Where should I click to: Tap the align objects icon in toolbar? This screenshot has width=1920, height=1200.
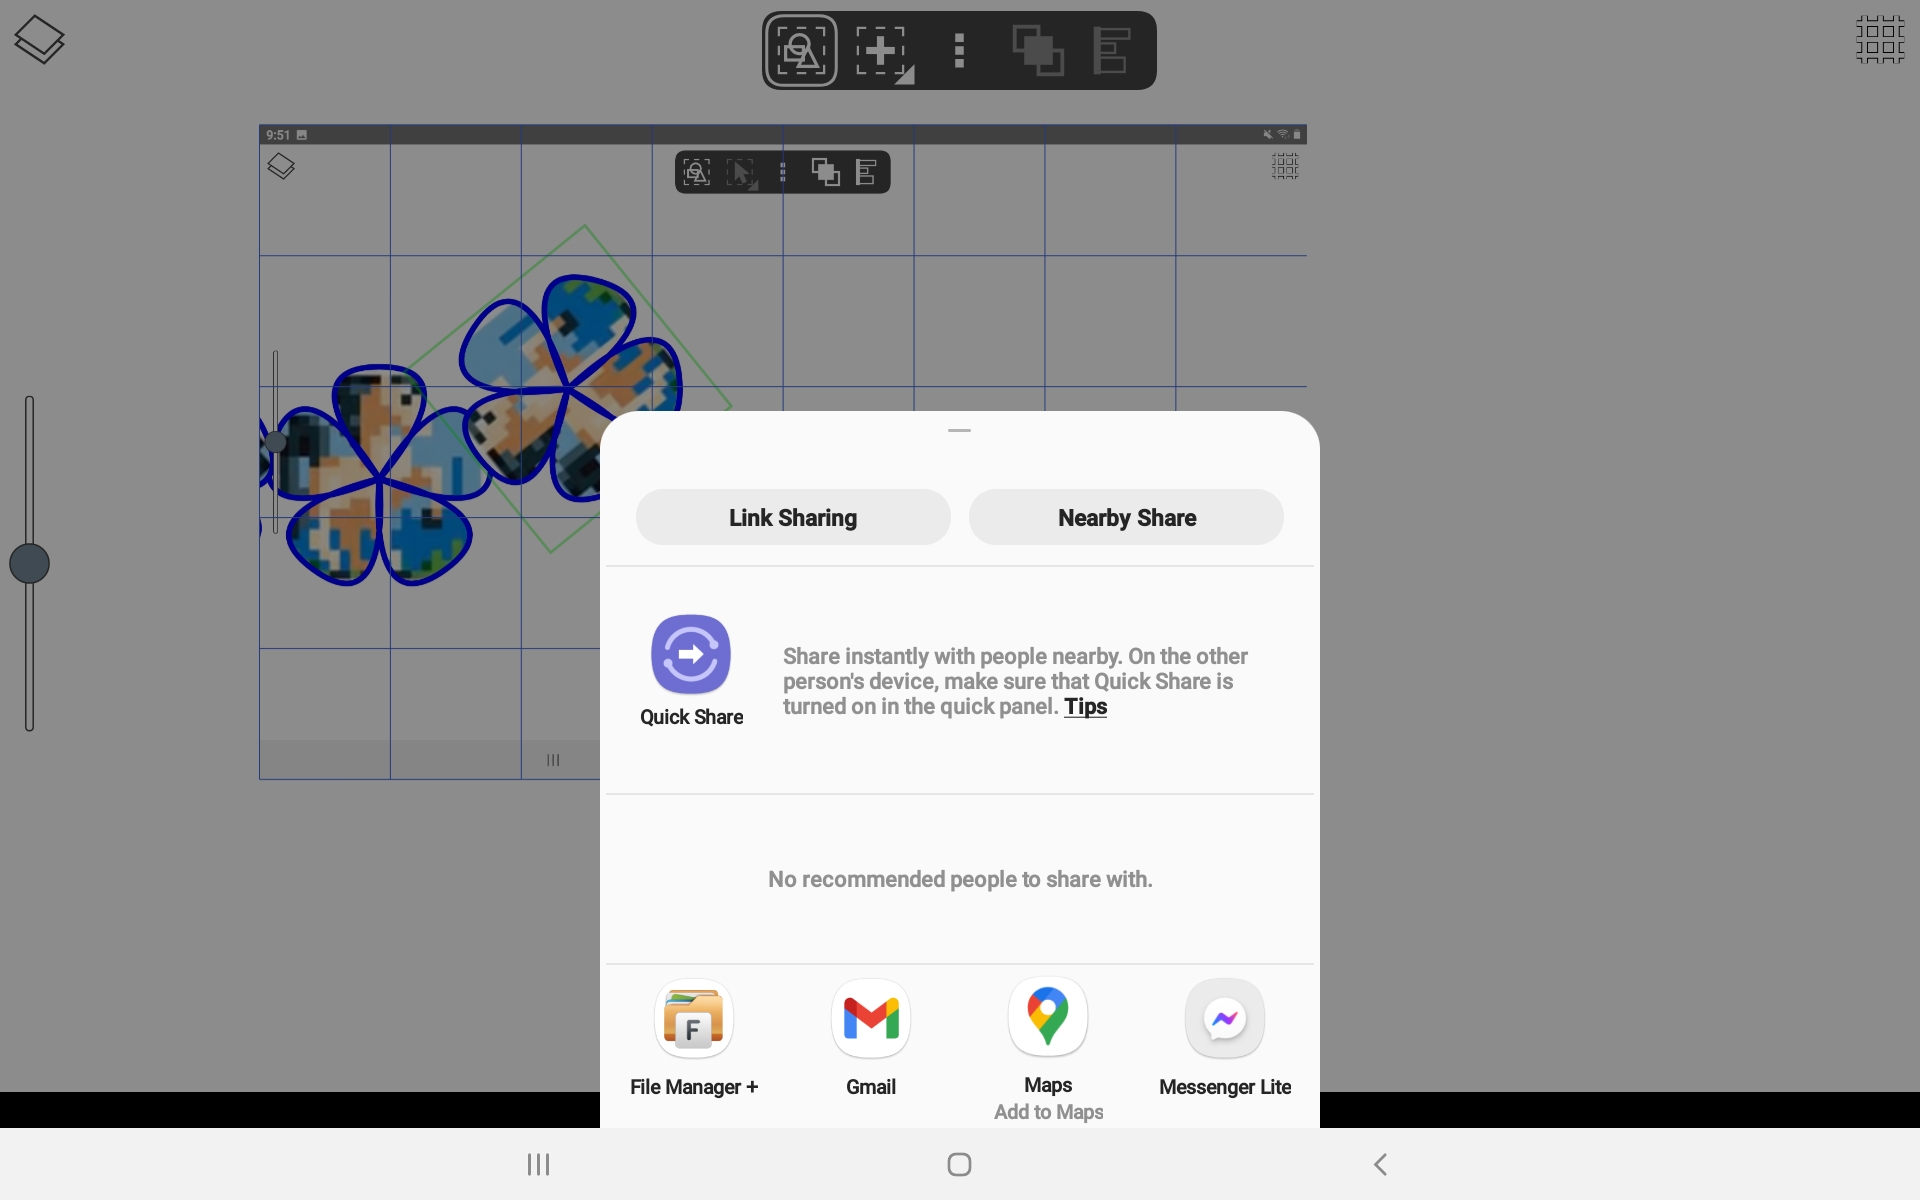pos(1111,51)
